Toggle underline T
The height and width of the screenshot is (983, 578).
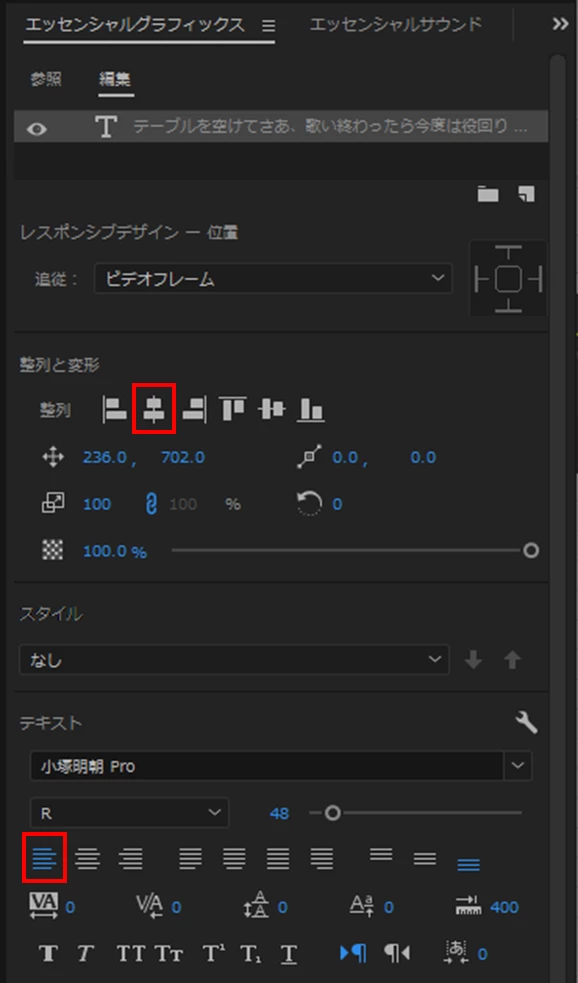(288, 954)
